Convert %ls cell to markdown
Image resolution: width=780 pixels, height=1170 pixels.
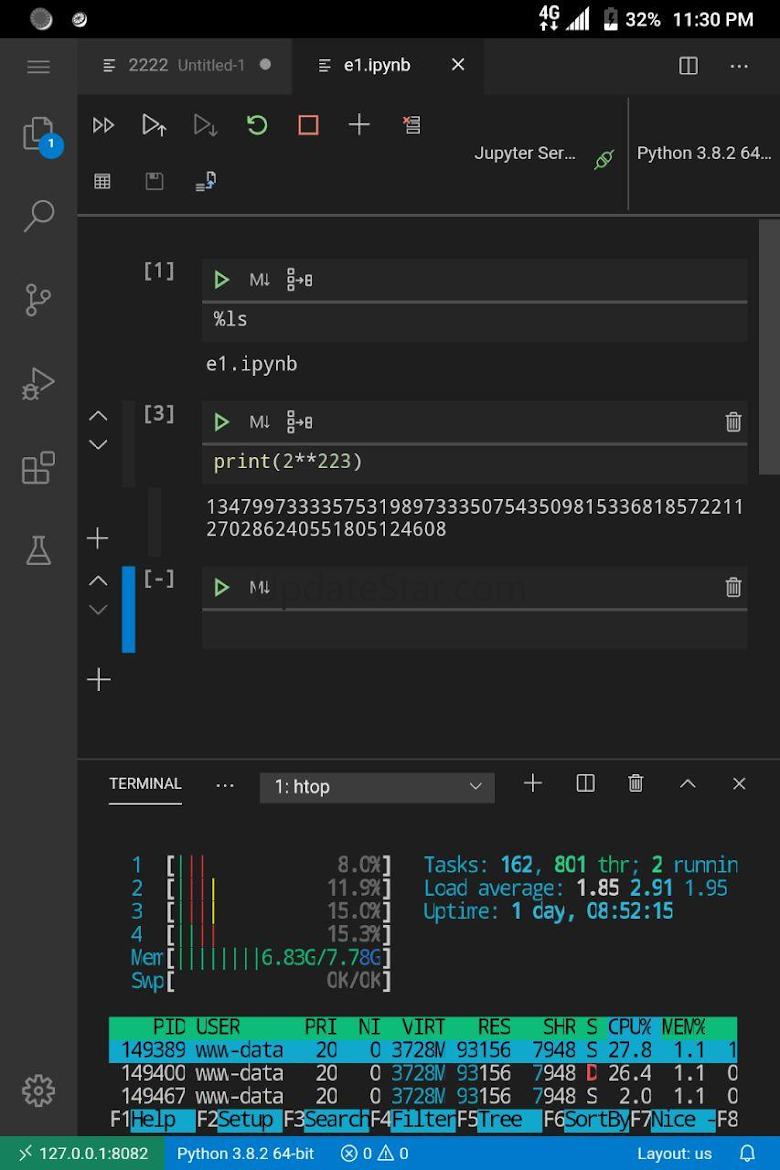pyautogui.click(x=260, y=280)
